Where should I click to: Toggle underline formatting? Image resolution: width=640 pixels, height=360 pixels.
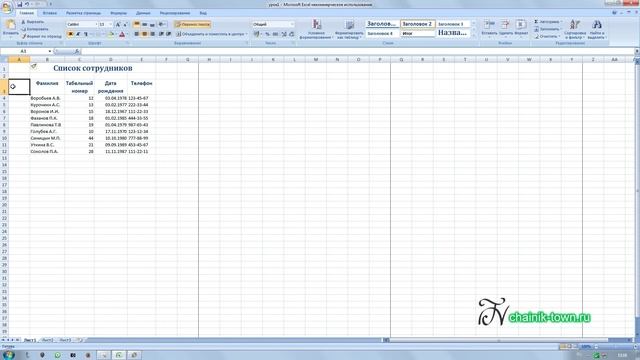click(86, 34)
